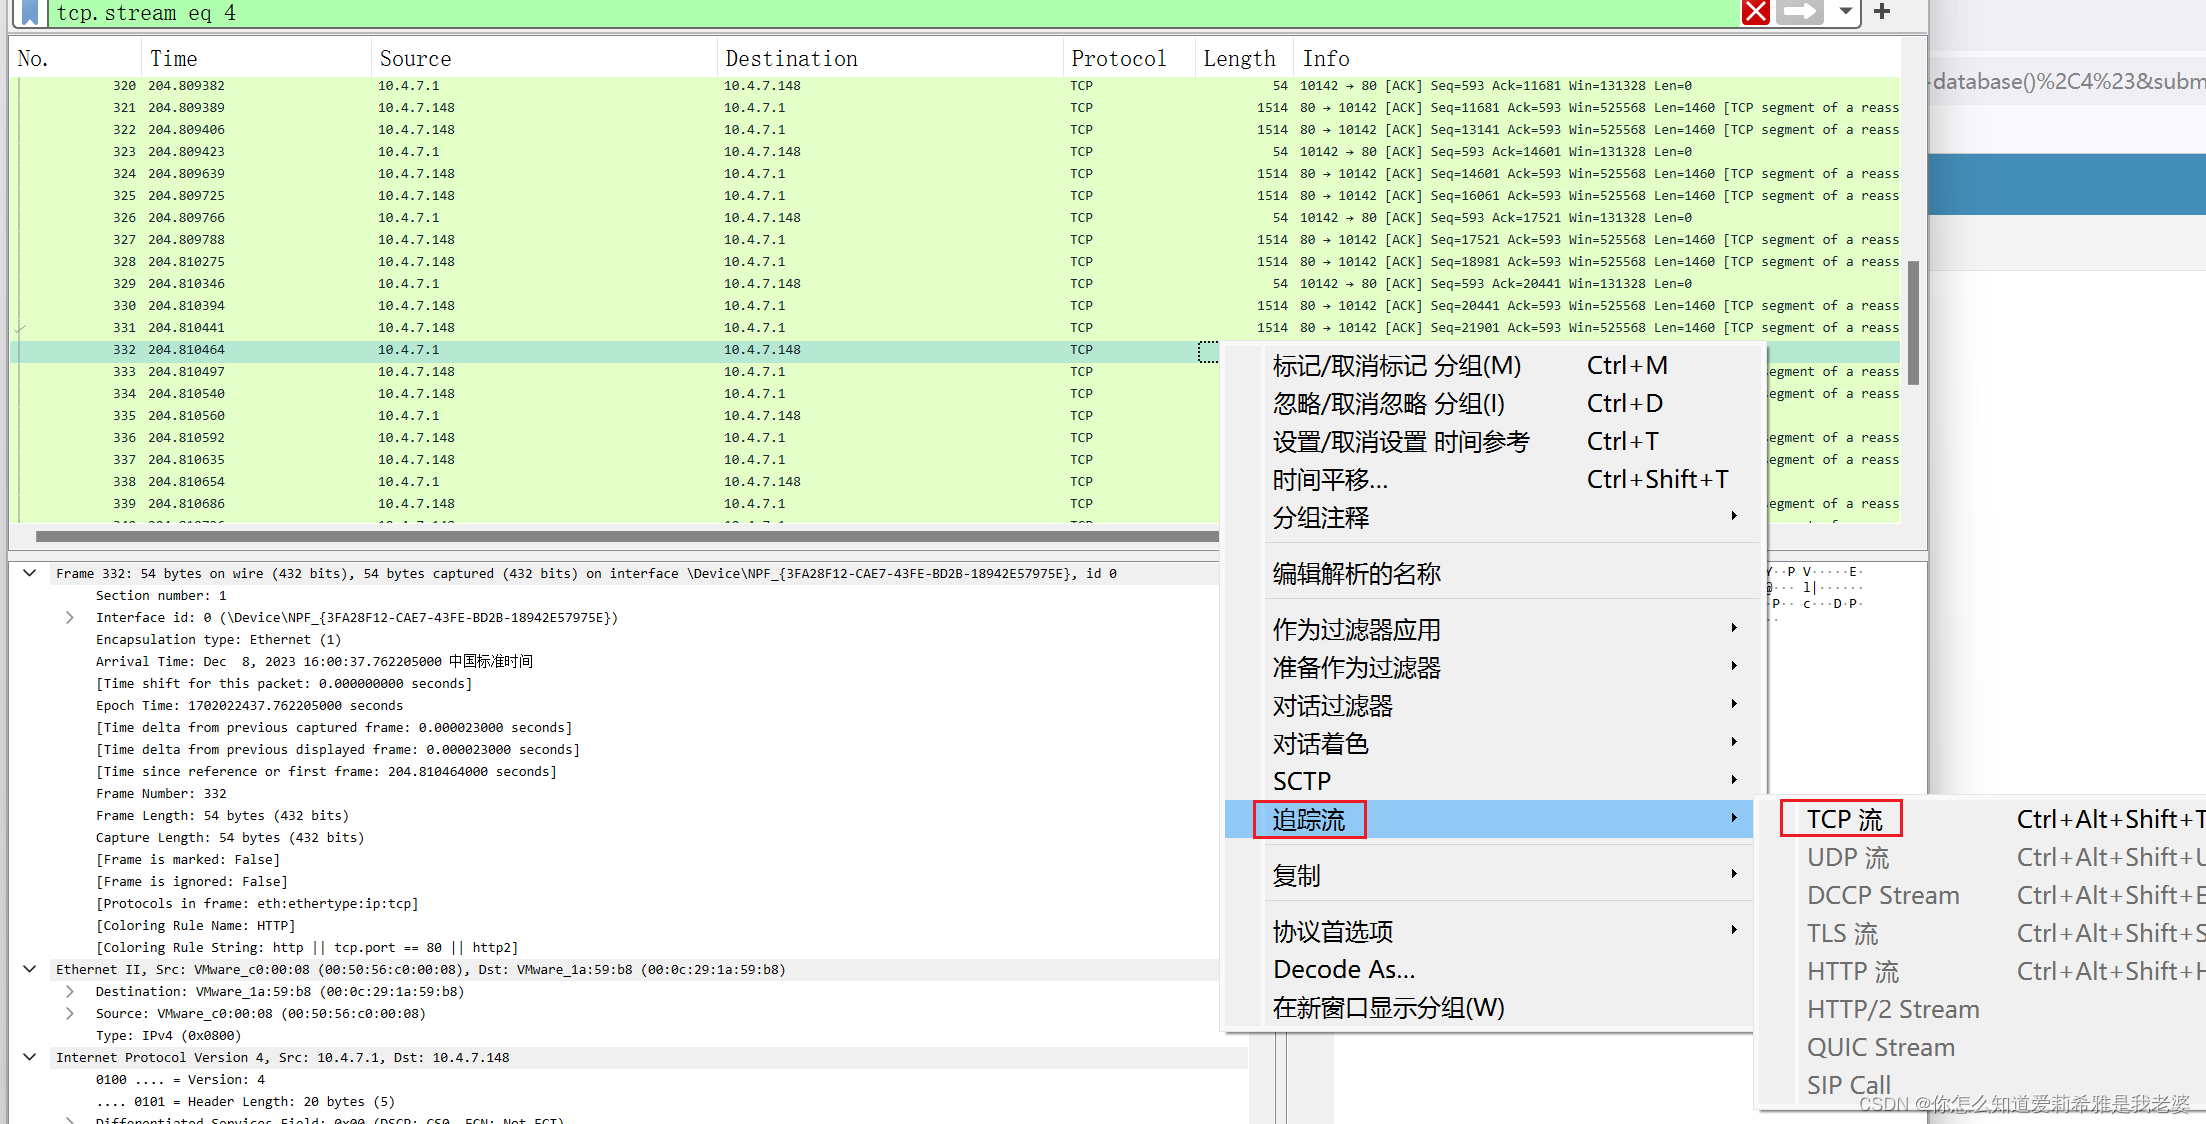The width and height of the screenshot is (2206, 1124).
Task: Click the bookmark icon in filter bar
Action: point(30,12)
